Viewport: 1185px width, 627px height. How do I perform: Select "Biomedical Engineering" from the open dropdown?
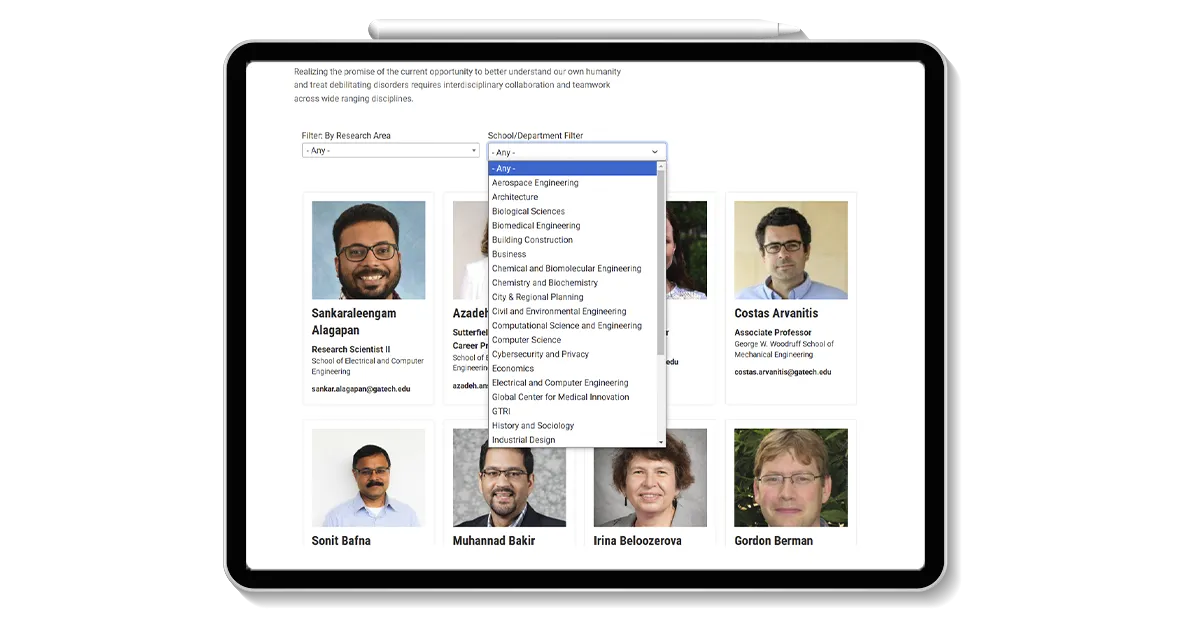coord(537,225)
